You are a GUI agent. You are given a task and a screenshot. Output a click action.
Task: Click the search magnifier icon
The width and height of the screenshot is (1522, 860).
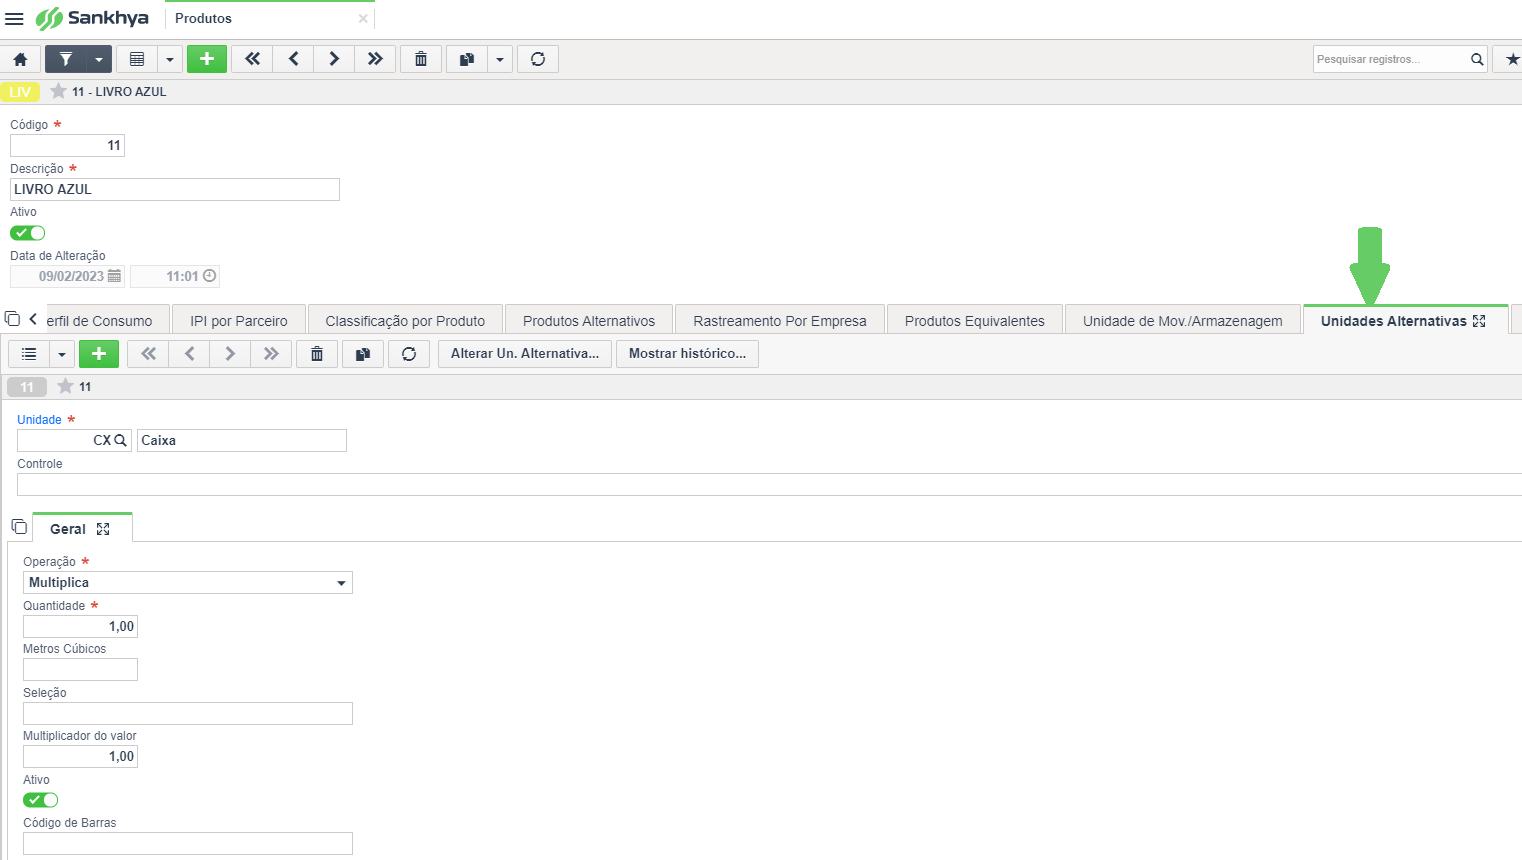click(1477, 59)
